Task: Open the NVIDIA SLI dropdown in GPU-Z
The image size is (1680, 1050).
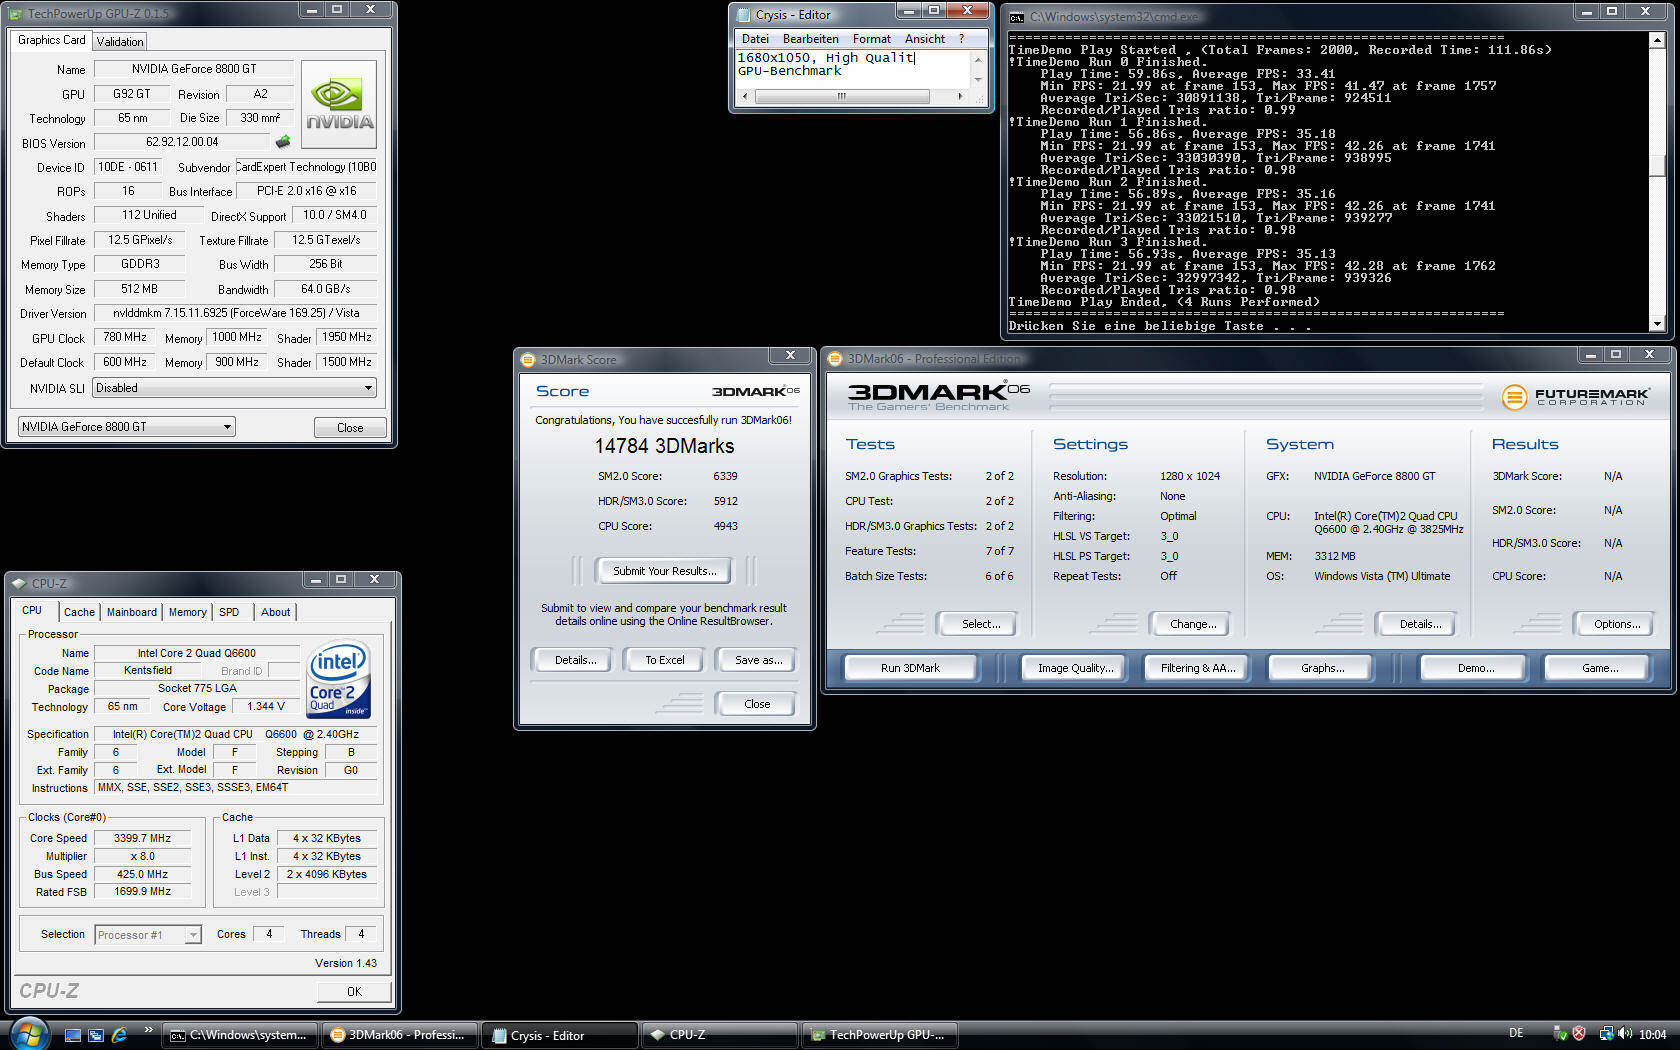Action: 235,388
